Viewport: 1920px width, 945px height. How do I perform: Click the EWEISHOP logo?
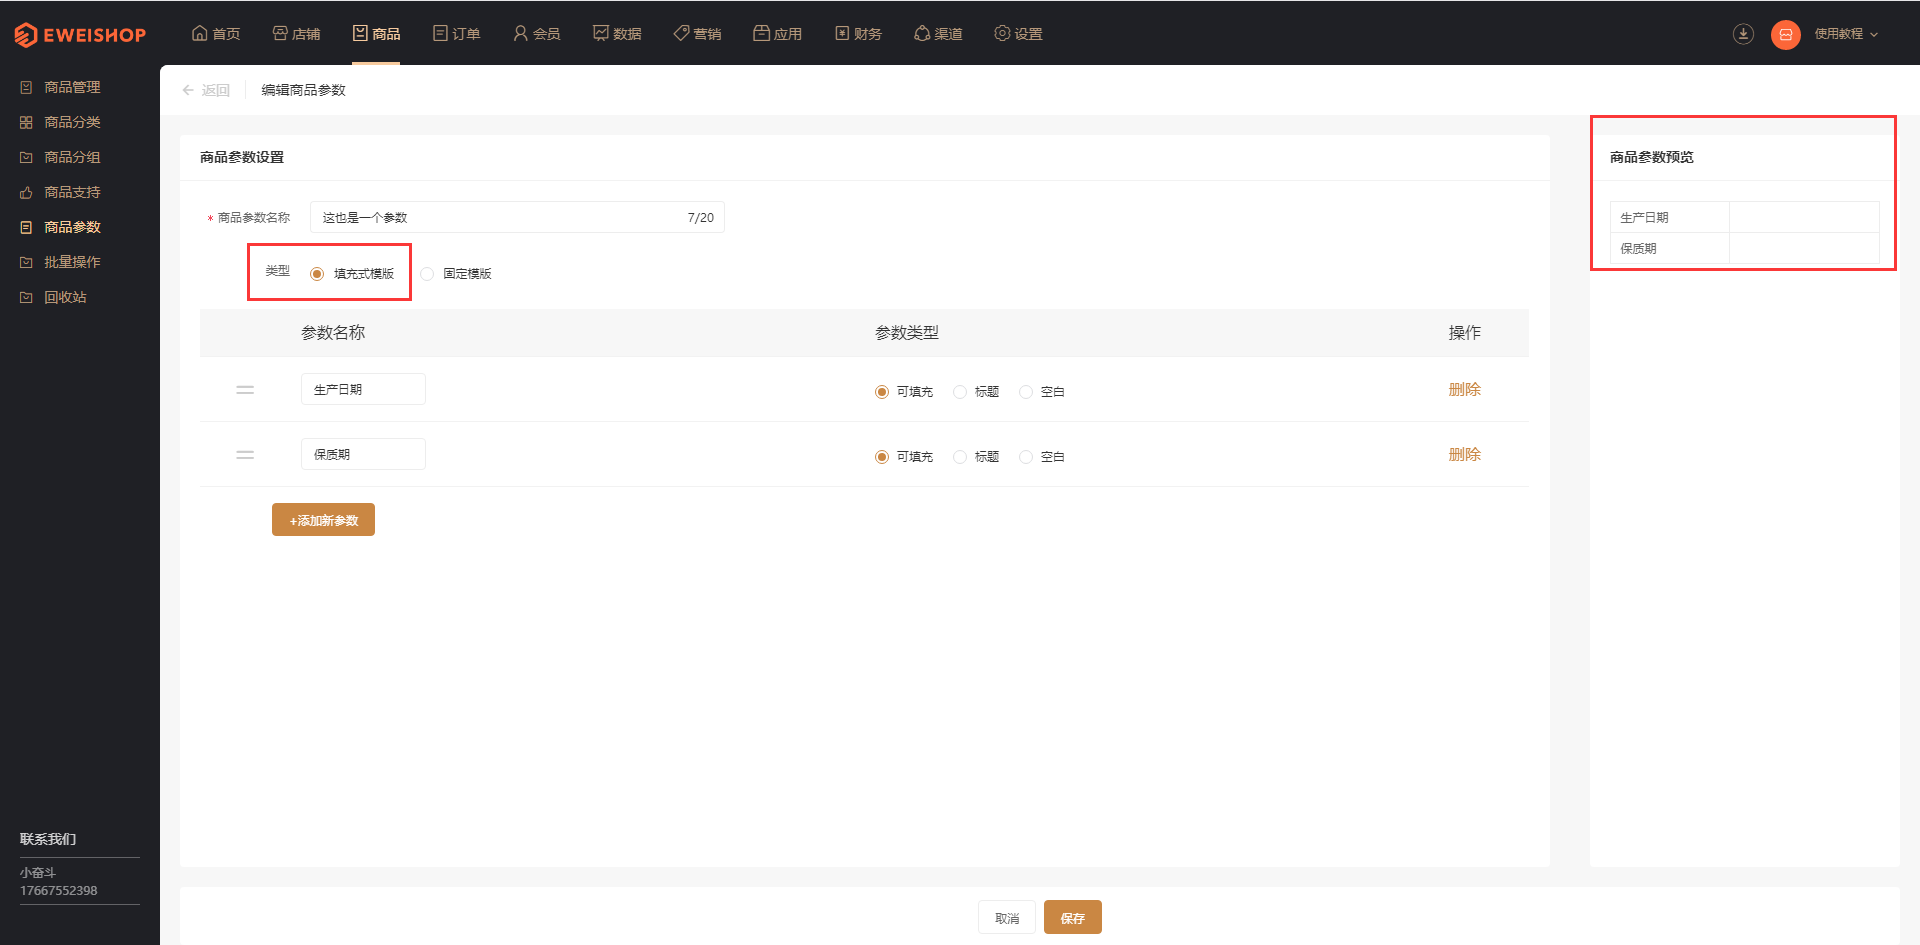(x=80, y=35)
